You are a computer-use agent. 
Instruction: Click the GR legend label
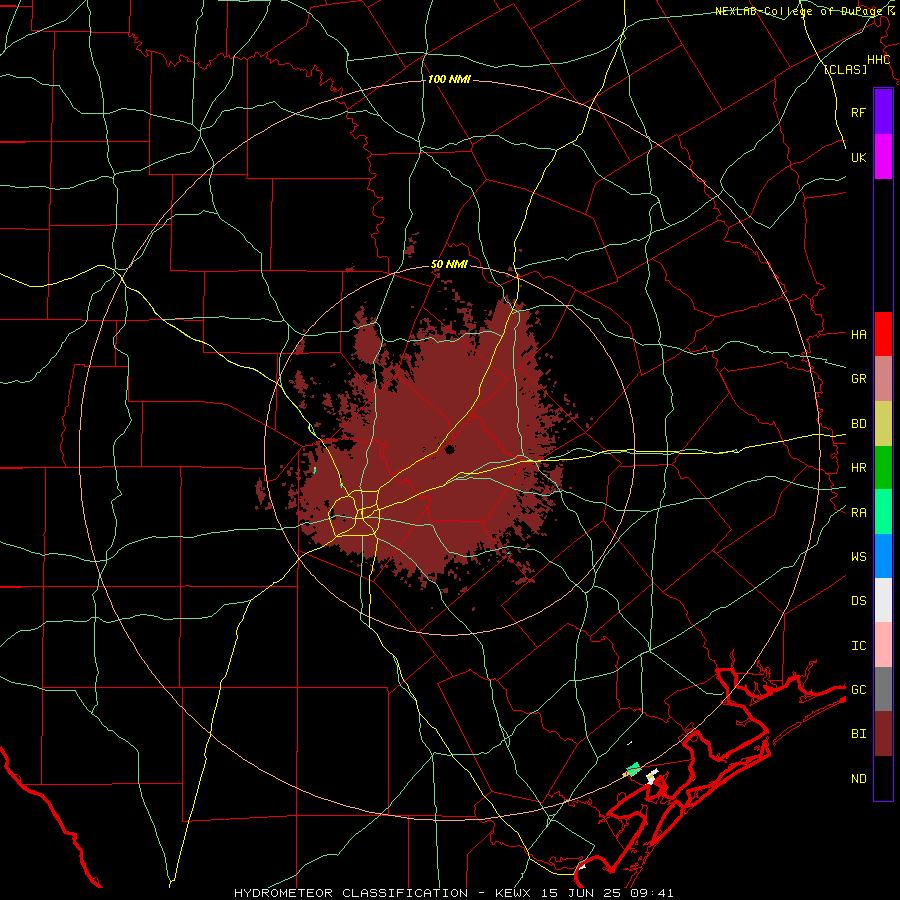[x=858, y=379]
